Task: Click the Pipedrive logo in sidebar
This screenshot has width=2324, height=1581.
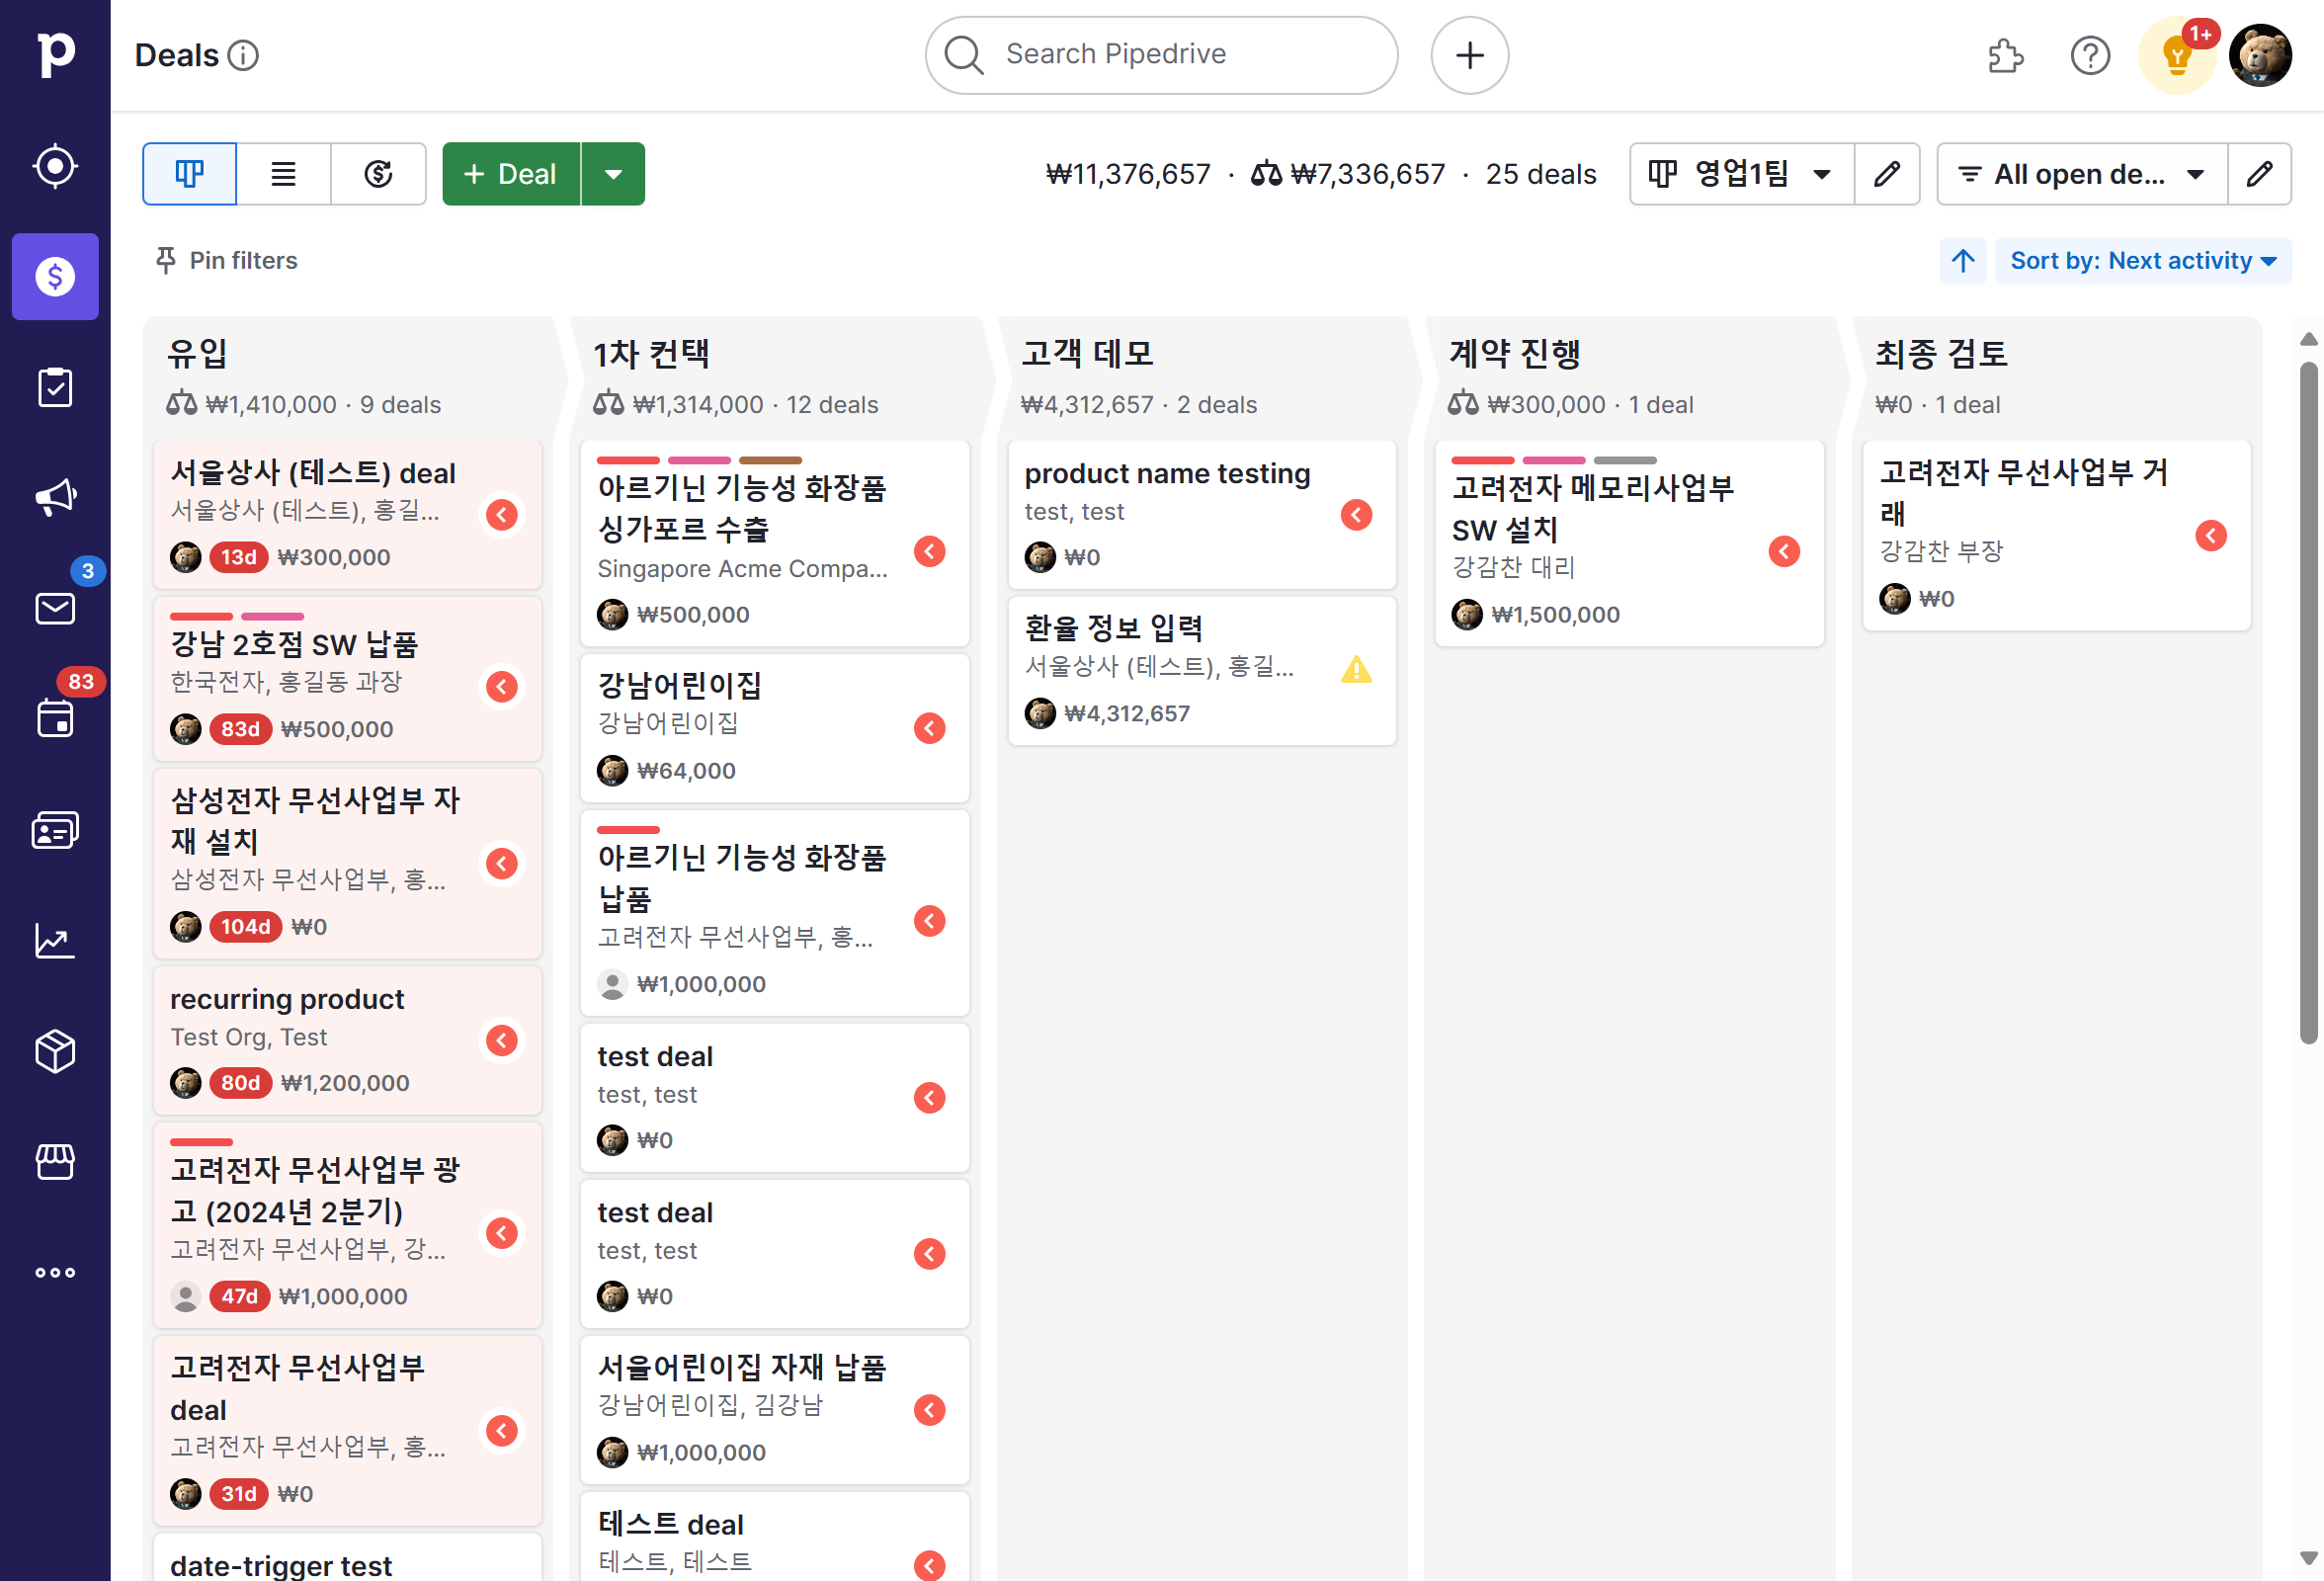Action: pyautogui.click(x=55, y=54)
